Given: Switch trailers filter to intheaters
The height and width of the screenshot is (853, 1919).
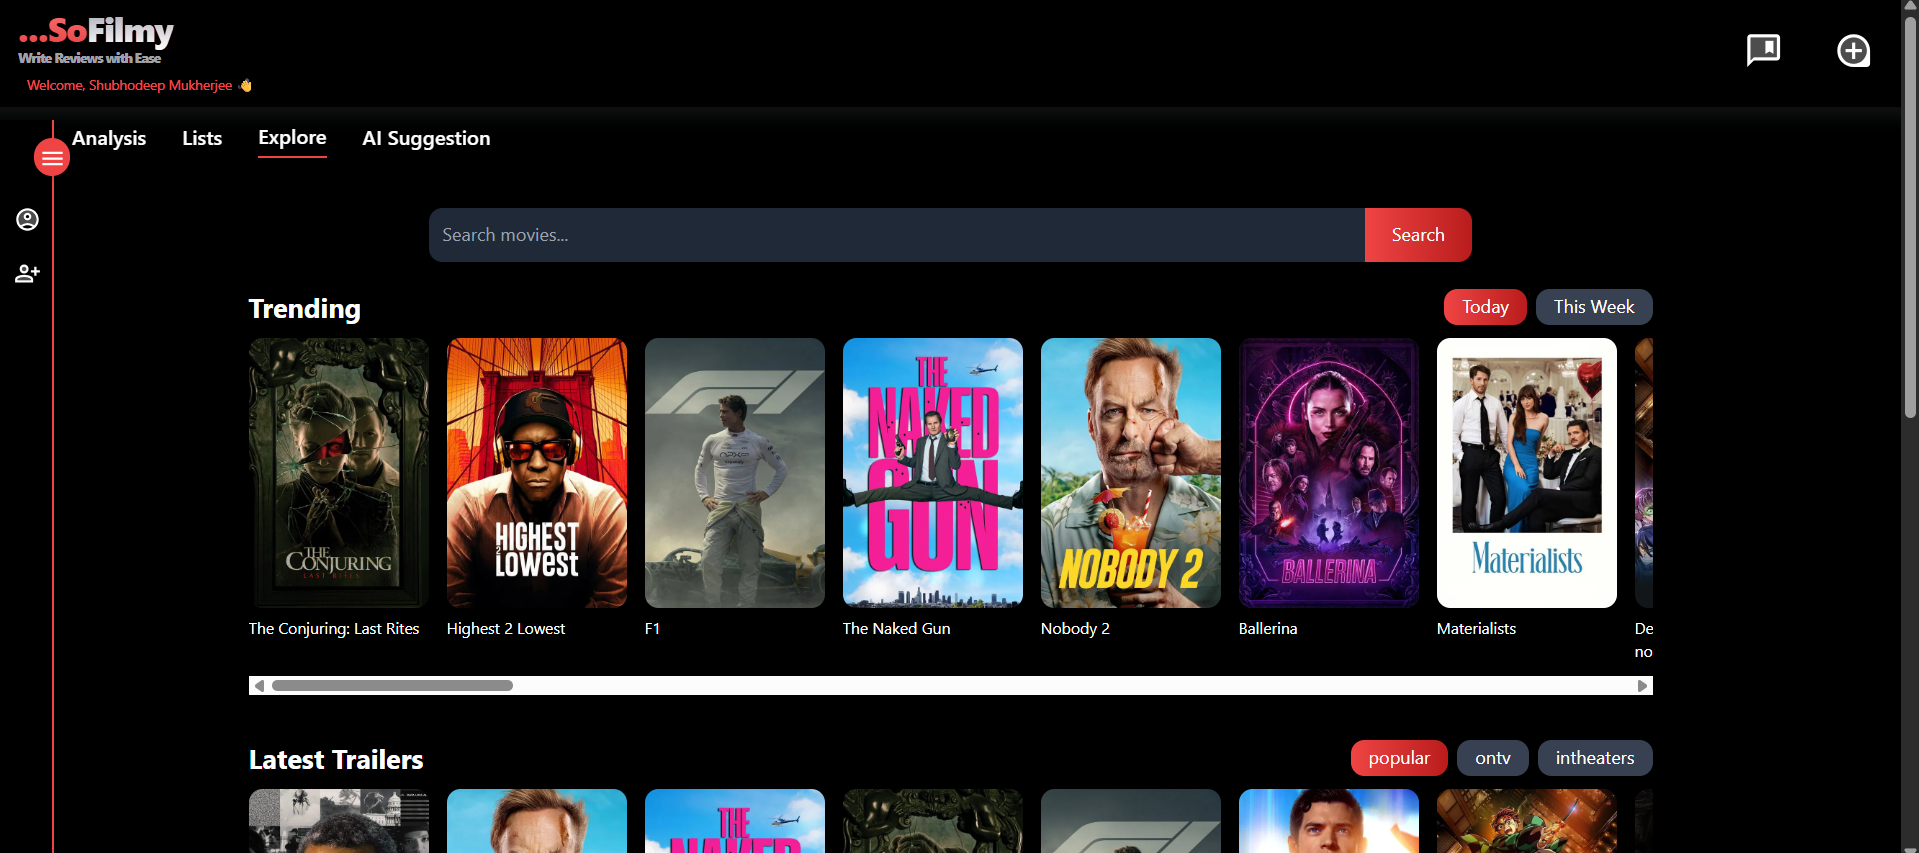Looking at the screenshot, I should pos(1595,758).
